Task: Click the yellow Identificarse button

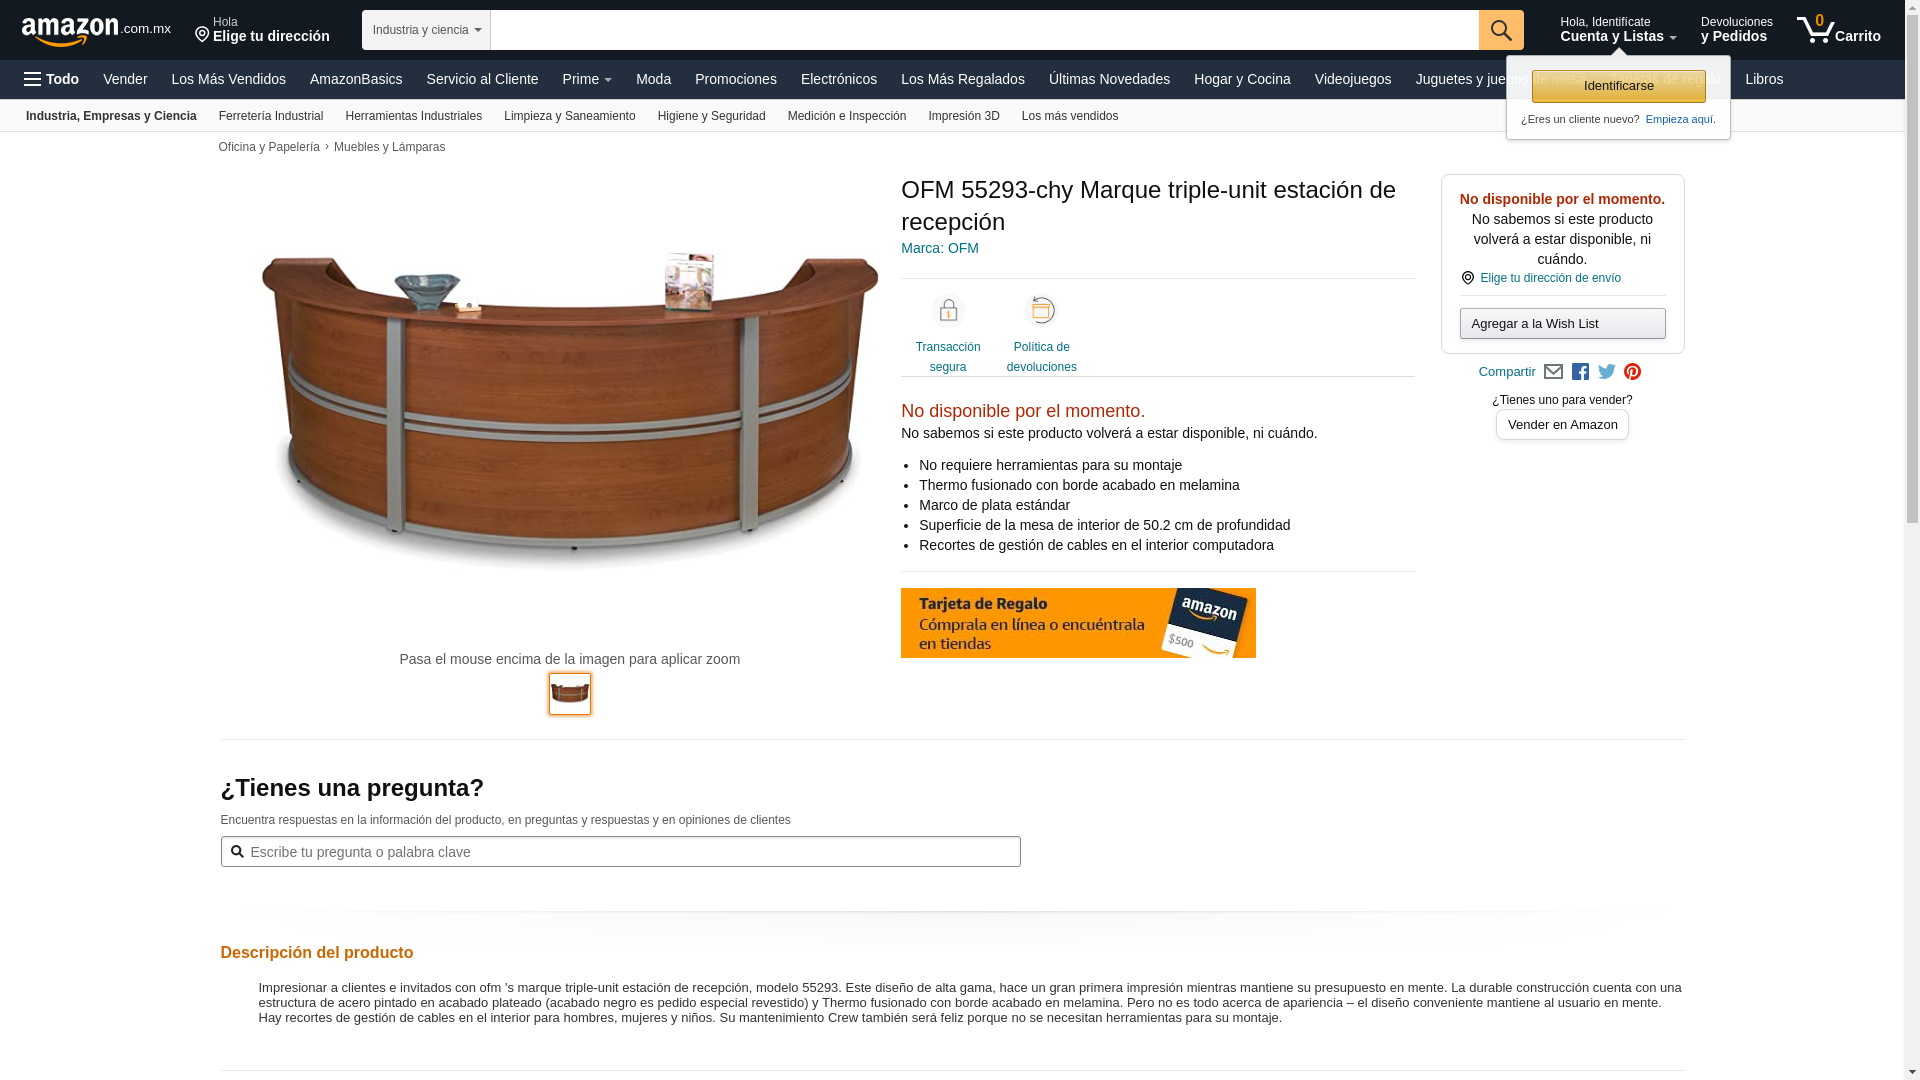Action: [1618, 86]
